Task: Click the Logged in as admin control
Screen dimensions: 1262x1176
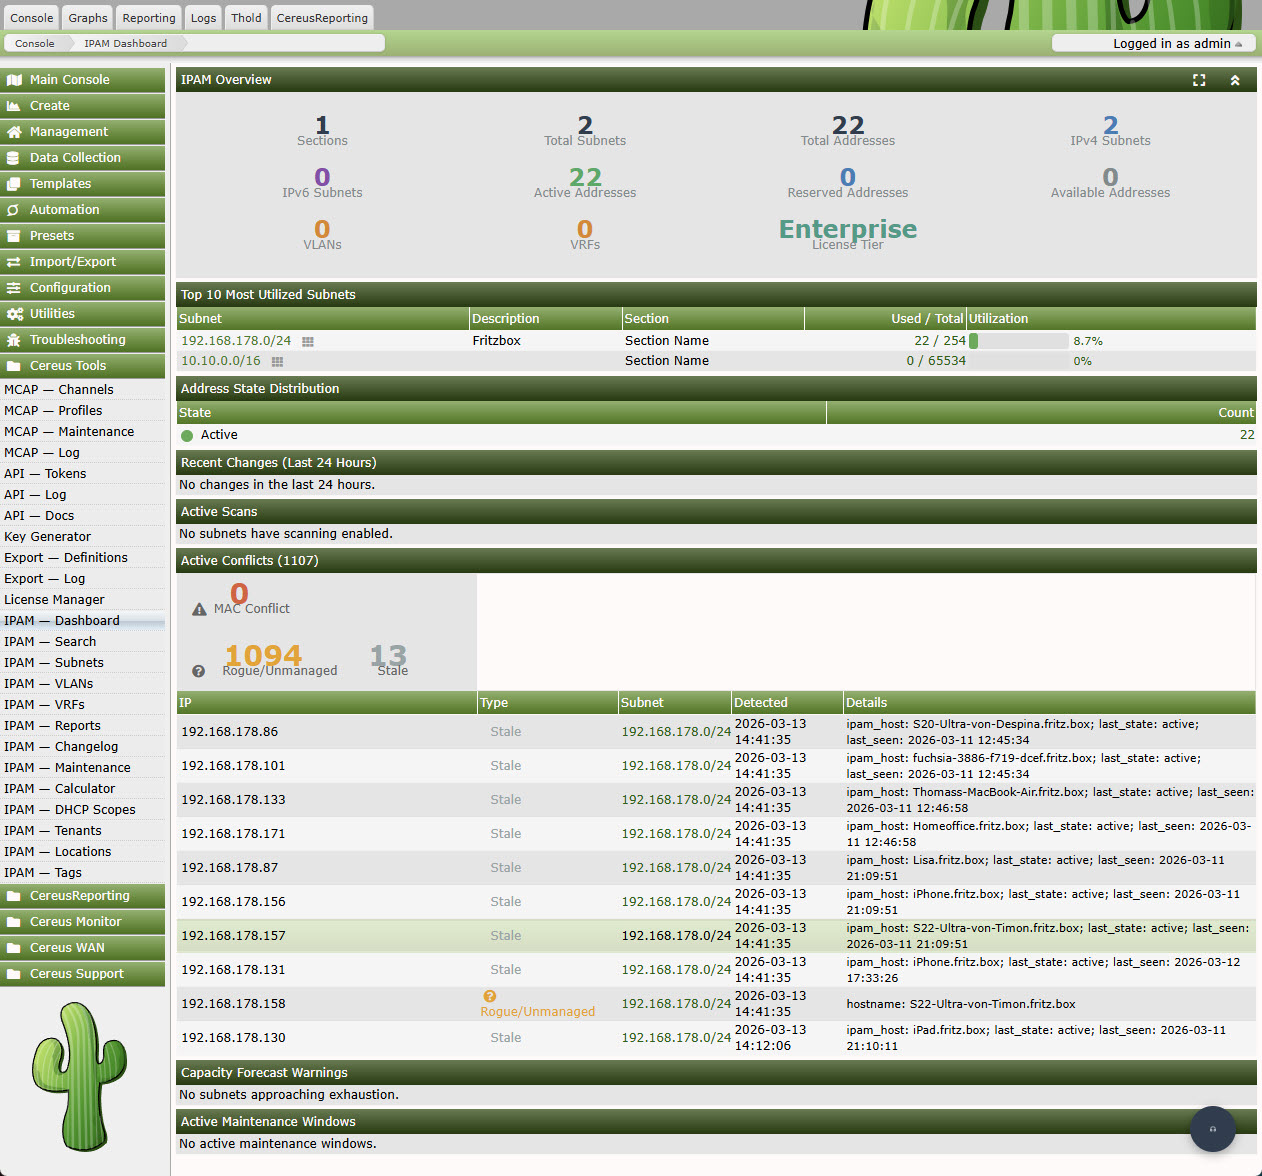Action: [x=1152, y=43]
